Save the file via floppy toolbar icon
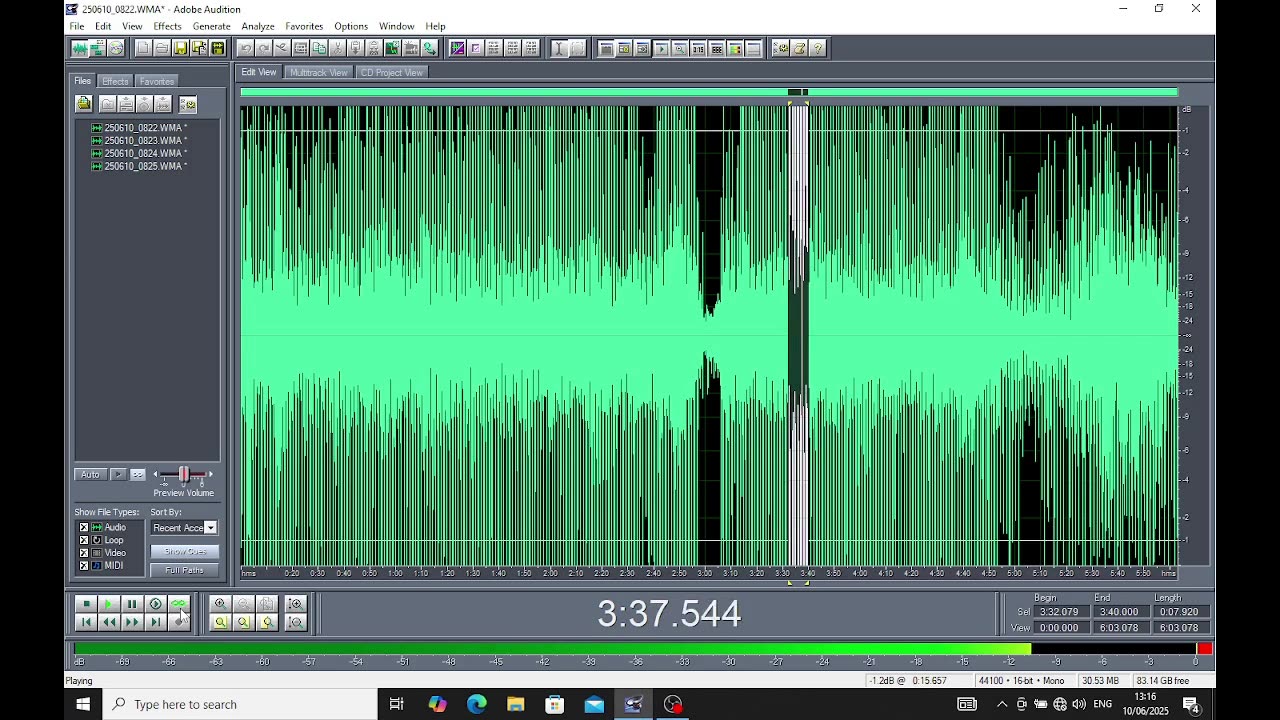The width and height of the screenshot is (1280, 720). tap(180, 48)
